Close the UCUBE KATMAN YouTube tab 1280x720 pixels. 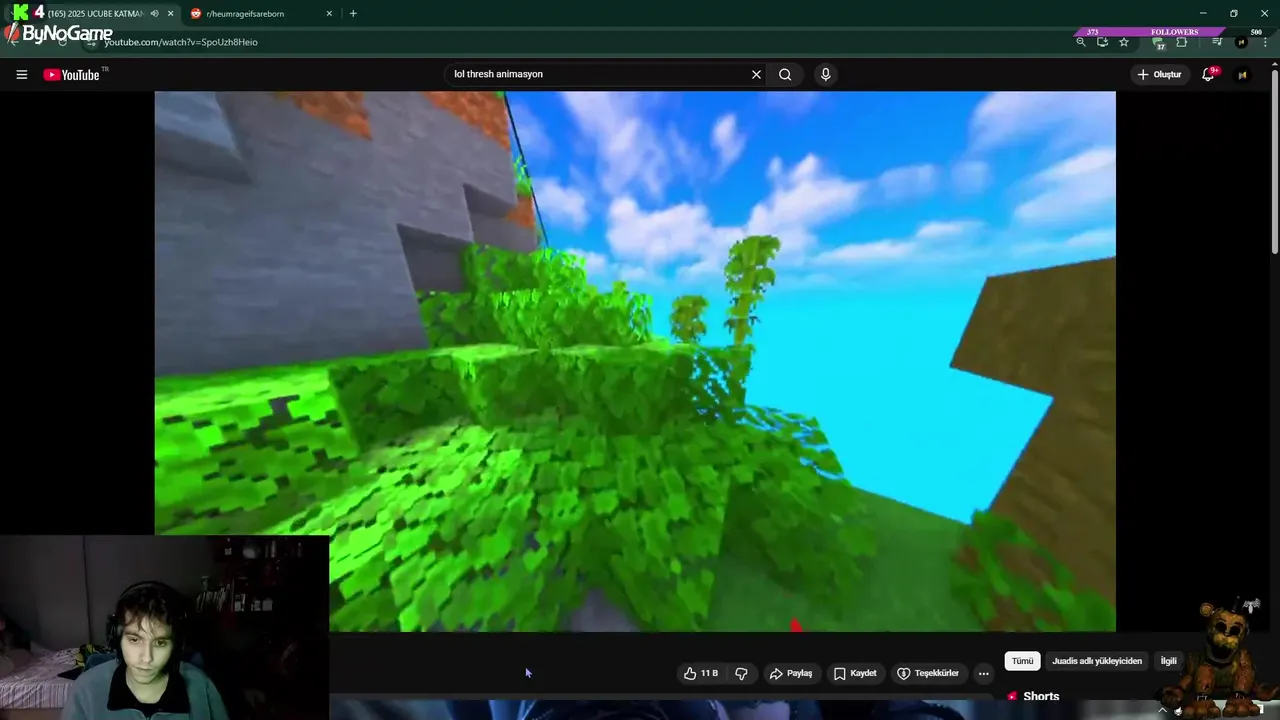[170, 14]
